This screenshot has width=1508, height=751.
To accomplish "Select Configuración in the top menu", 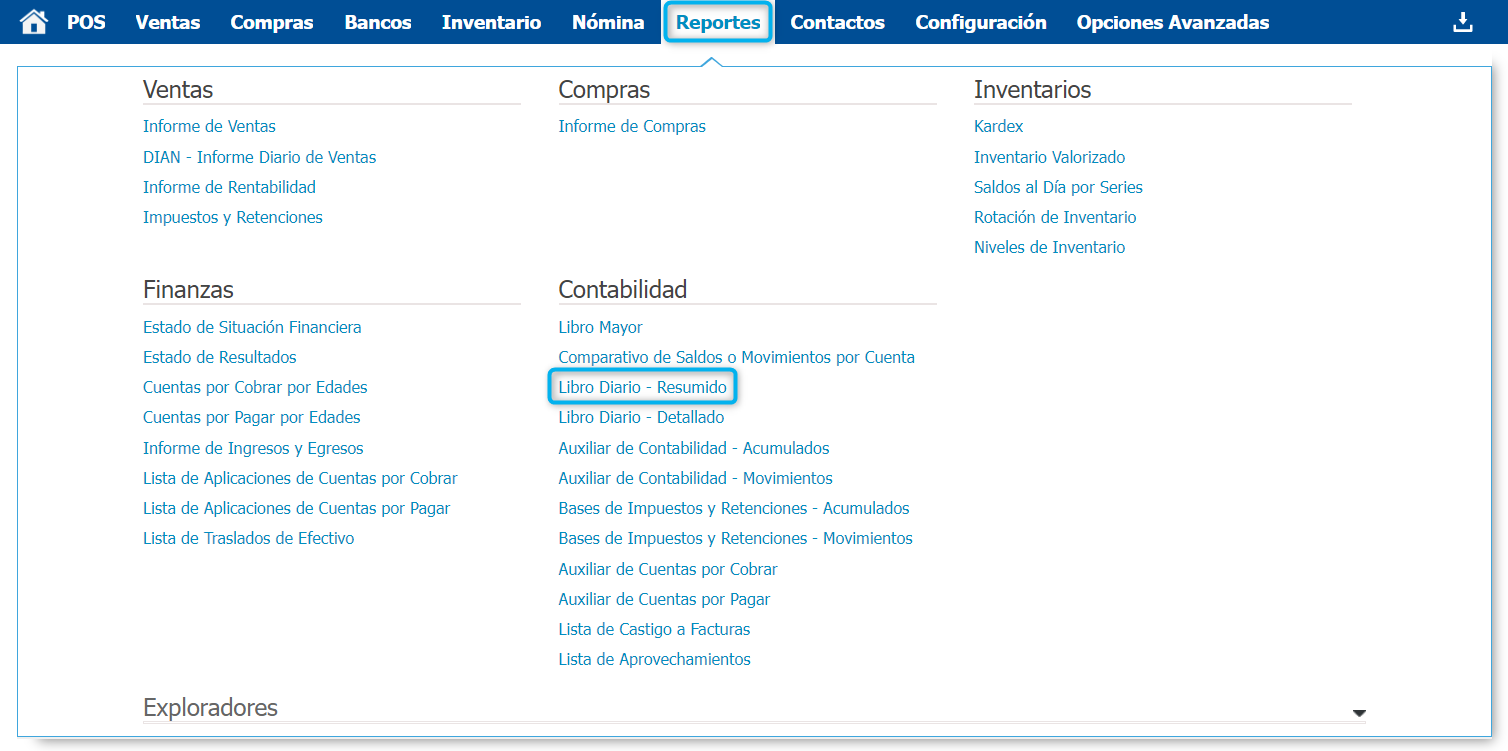I will click(x=980, y=22).
